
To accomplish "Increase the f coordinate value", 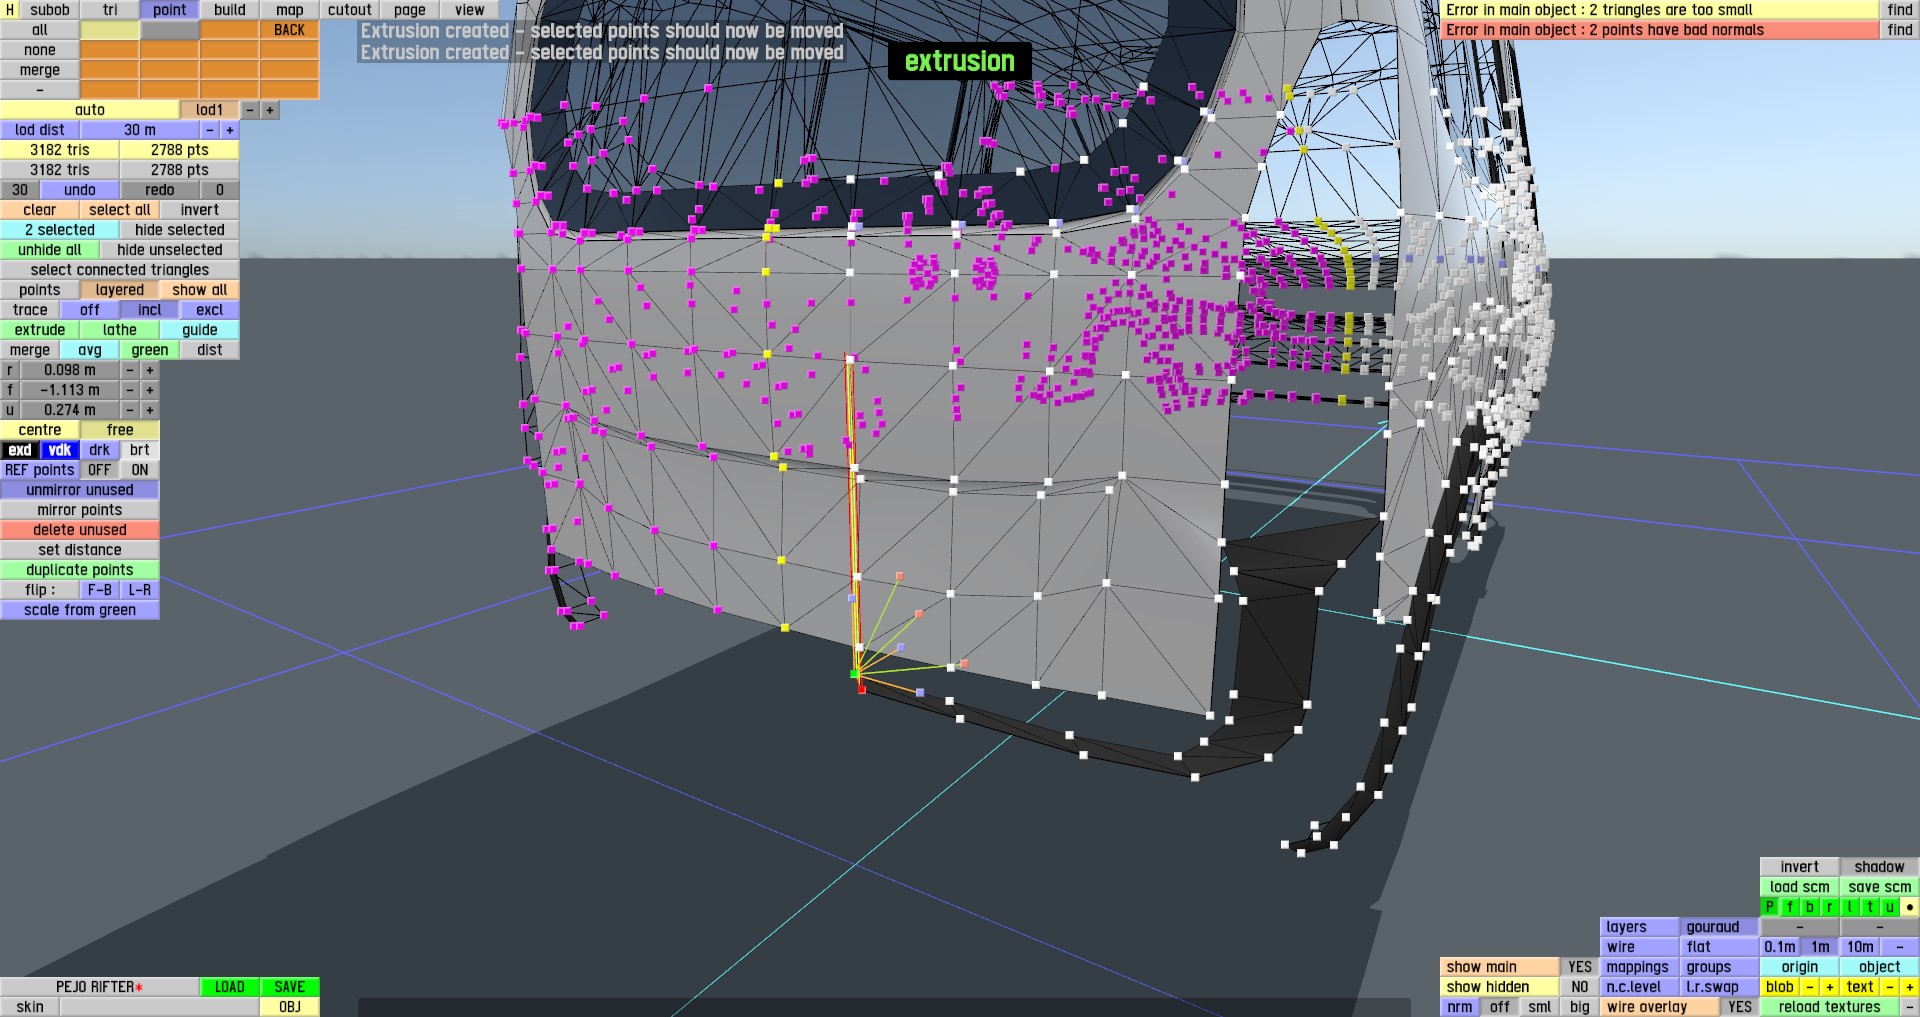I will 150,390.
